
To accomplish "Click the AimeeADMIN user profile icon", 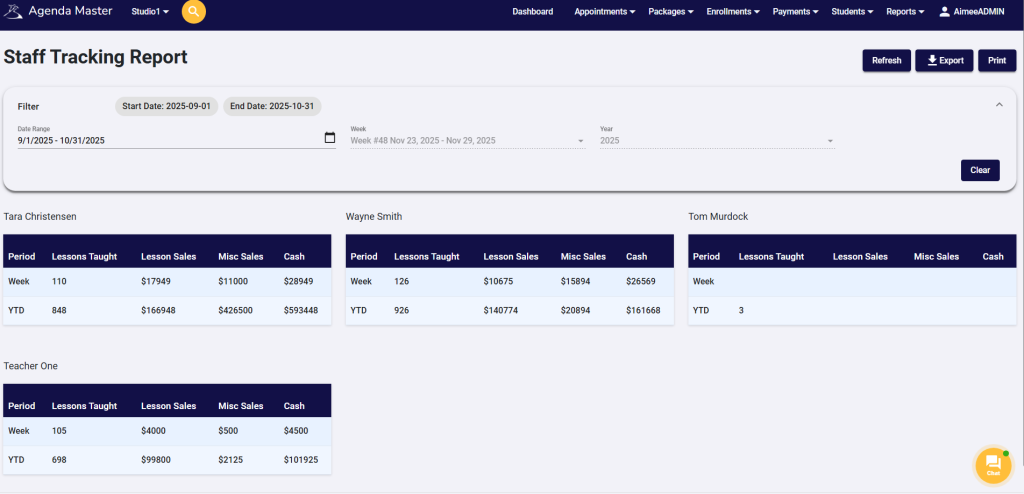I will [945, 12].
